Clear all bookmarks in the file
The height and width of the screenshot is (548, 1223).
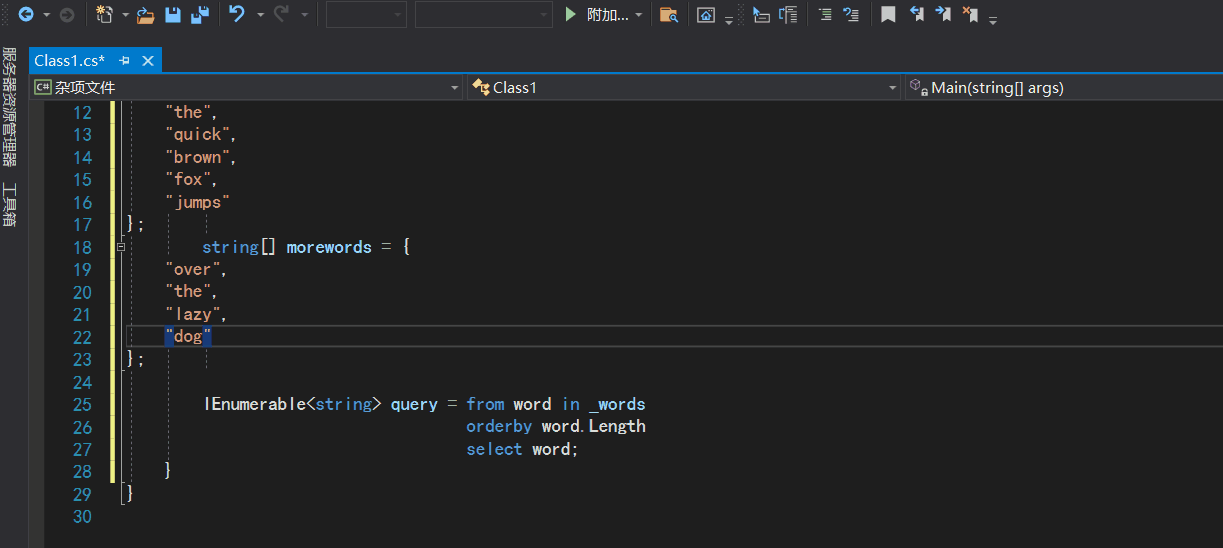[x=969, y=14]
